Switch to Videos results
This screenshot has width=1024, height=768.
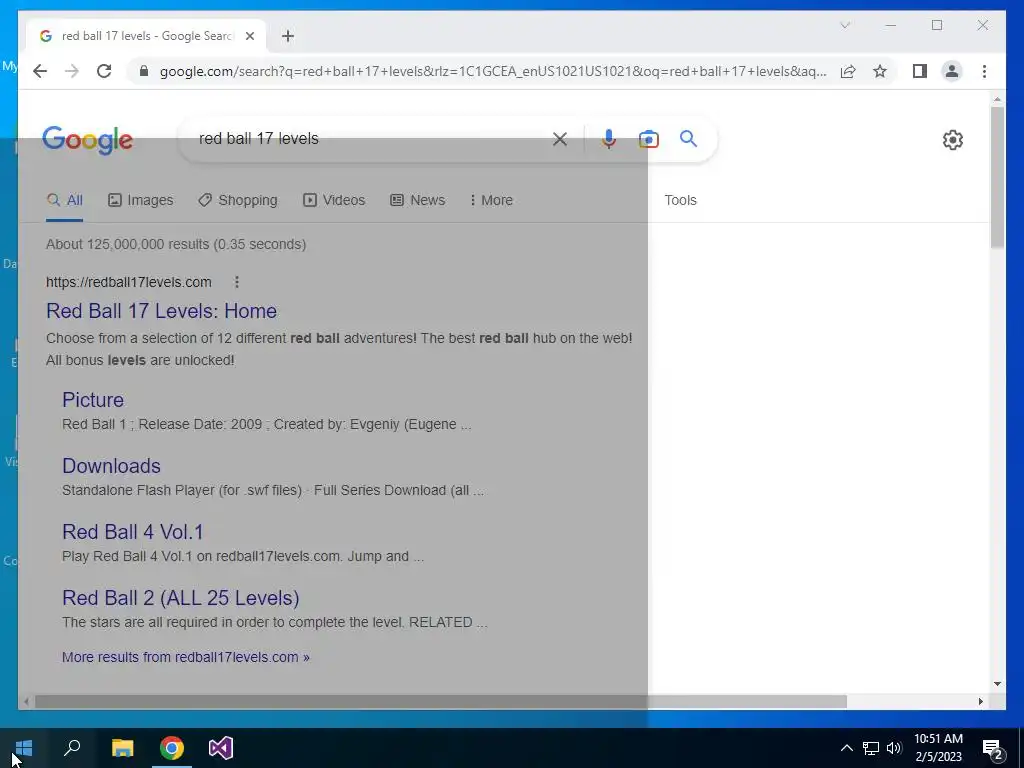coord(334,200)
